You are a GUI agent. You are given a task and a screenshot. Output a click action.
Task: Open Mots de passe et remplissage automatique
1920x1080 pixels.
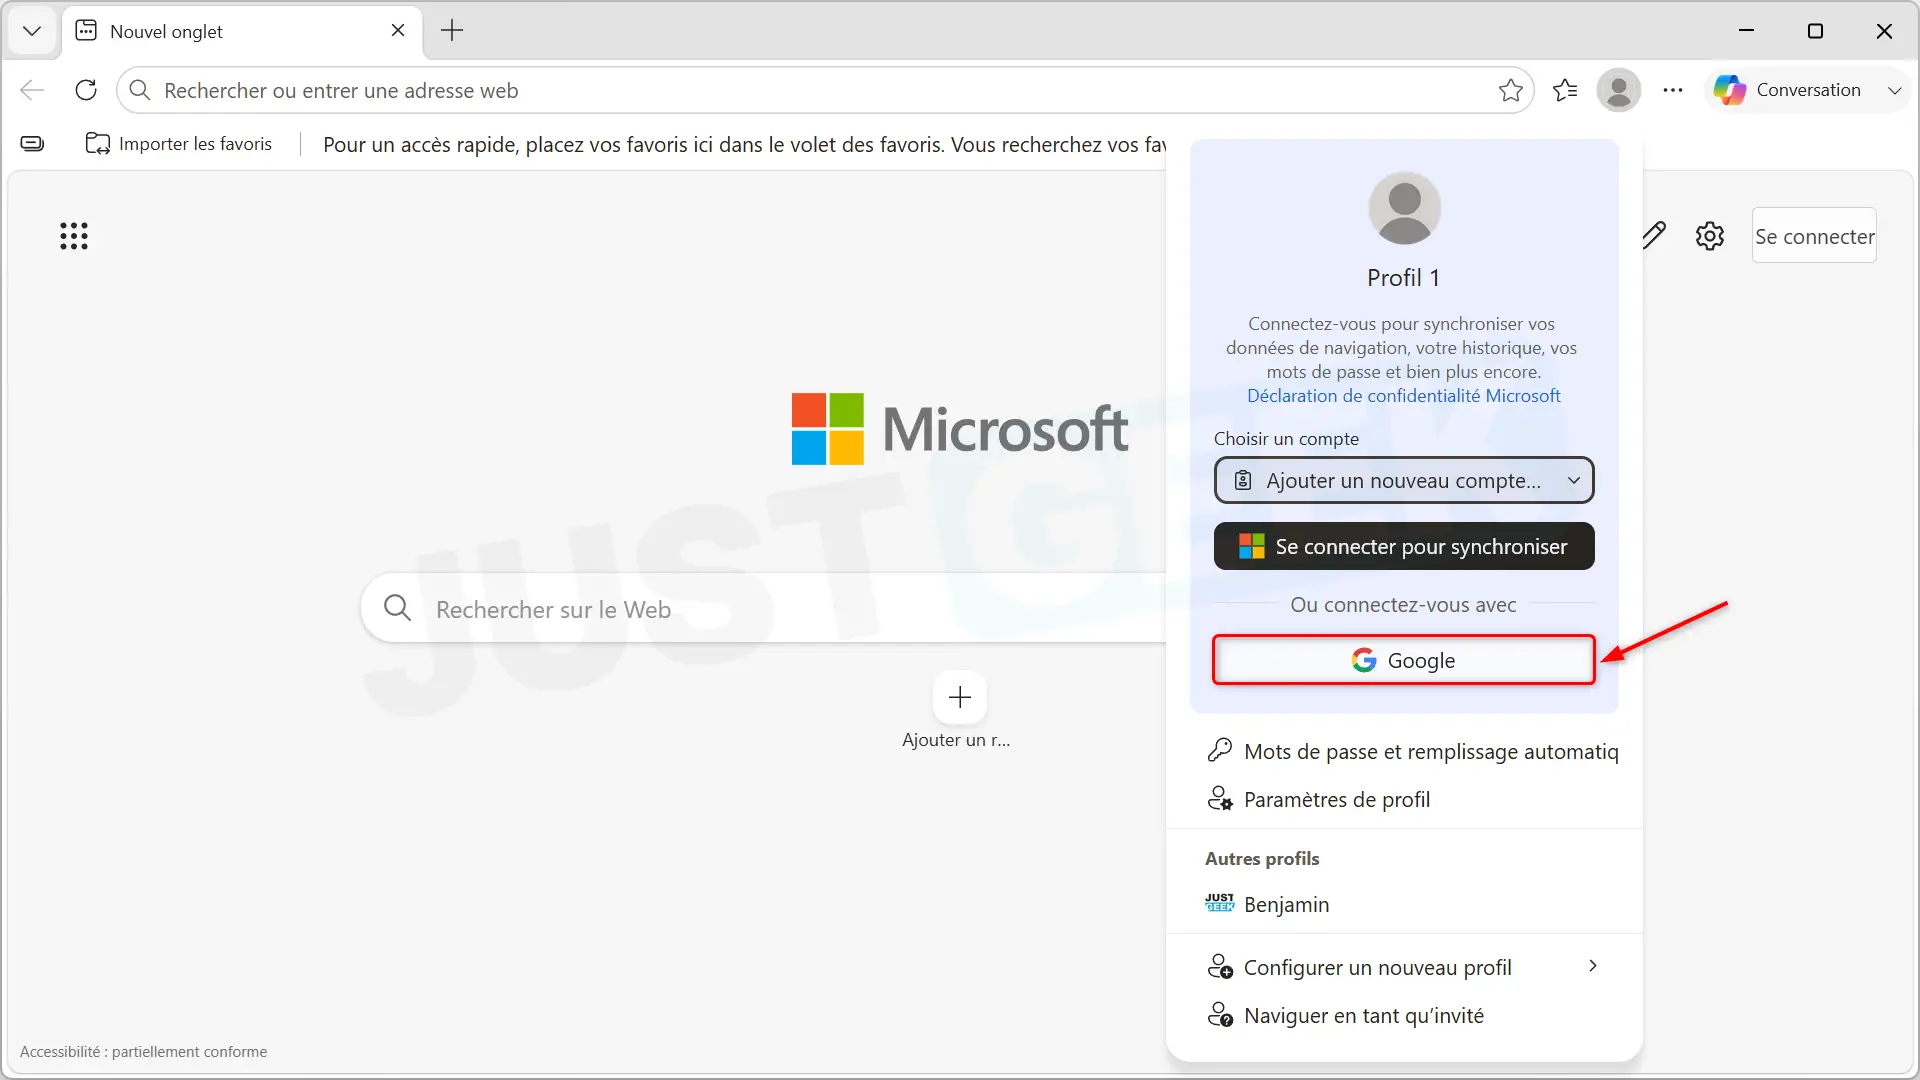point(1413,752)
